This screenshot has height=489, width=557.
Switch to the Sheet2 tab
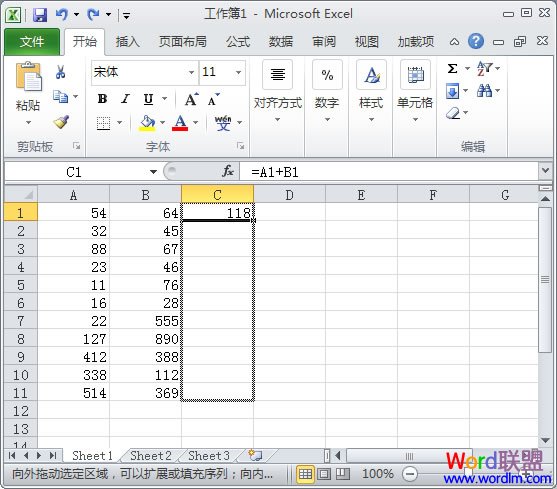[151, 455]
